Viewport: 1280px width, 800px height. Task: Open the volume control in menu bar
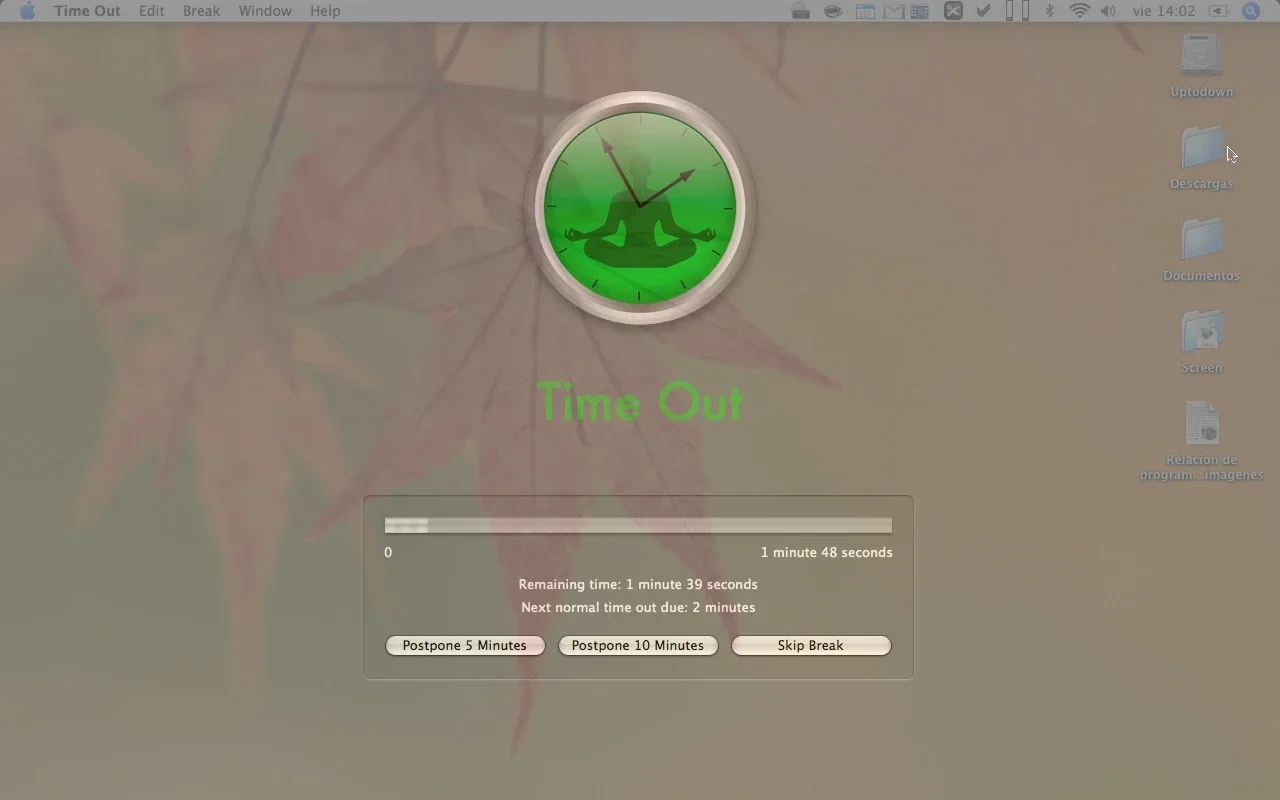(1108, 11)
